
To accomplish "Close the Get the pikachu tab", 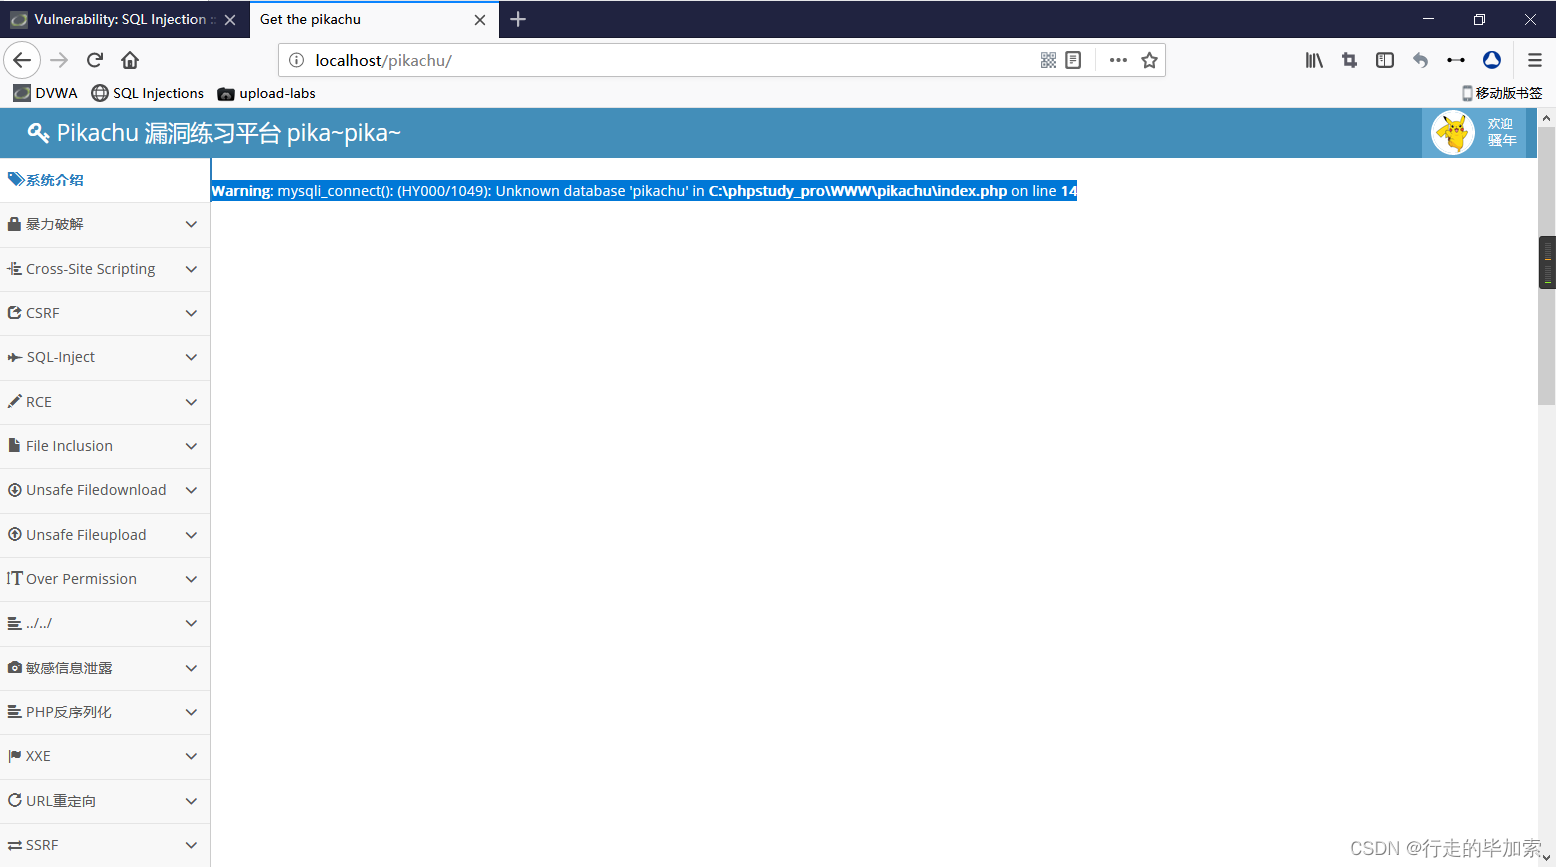I will coord(480,20).
